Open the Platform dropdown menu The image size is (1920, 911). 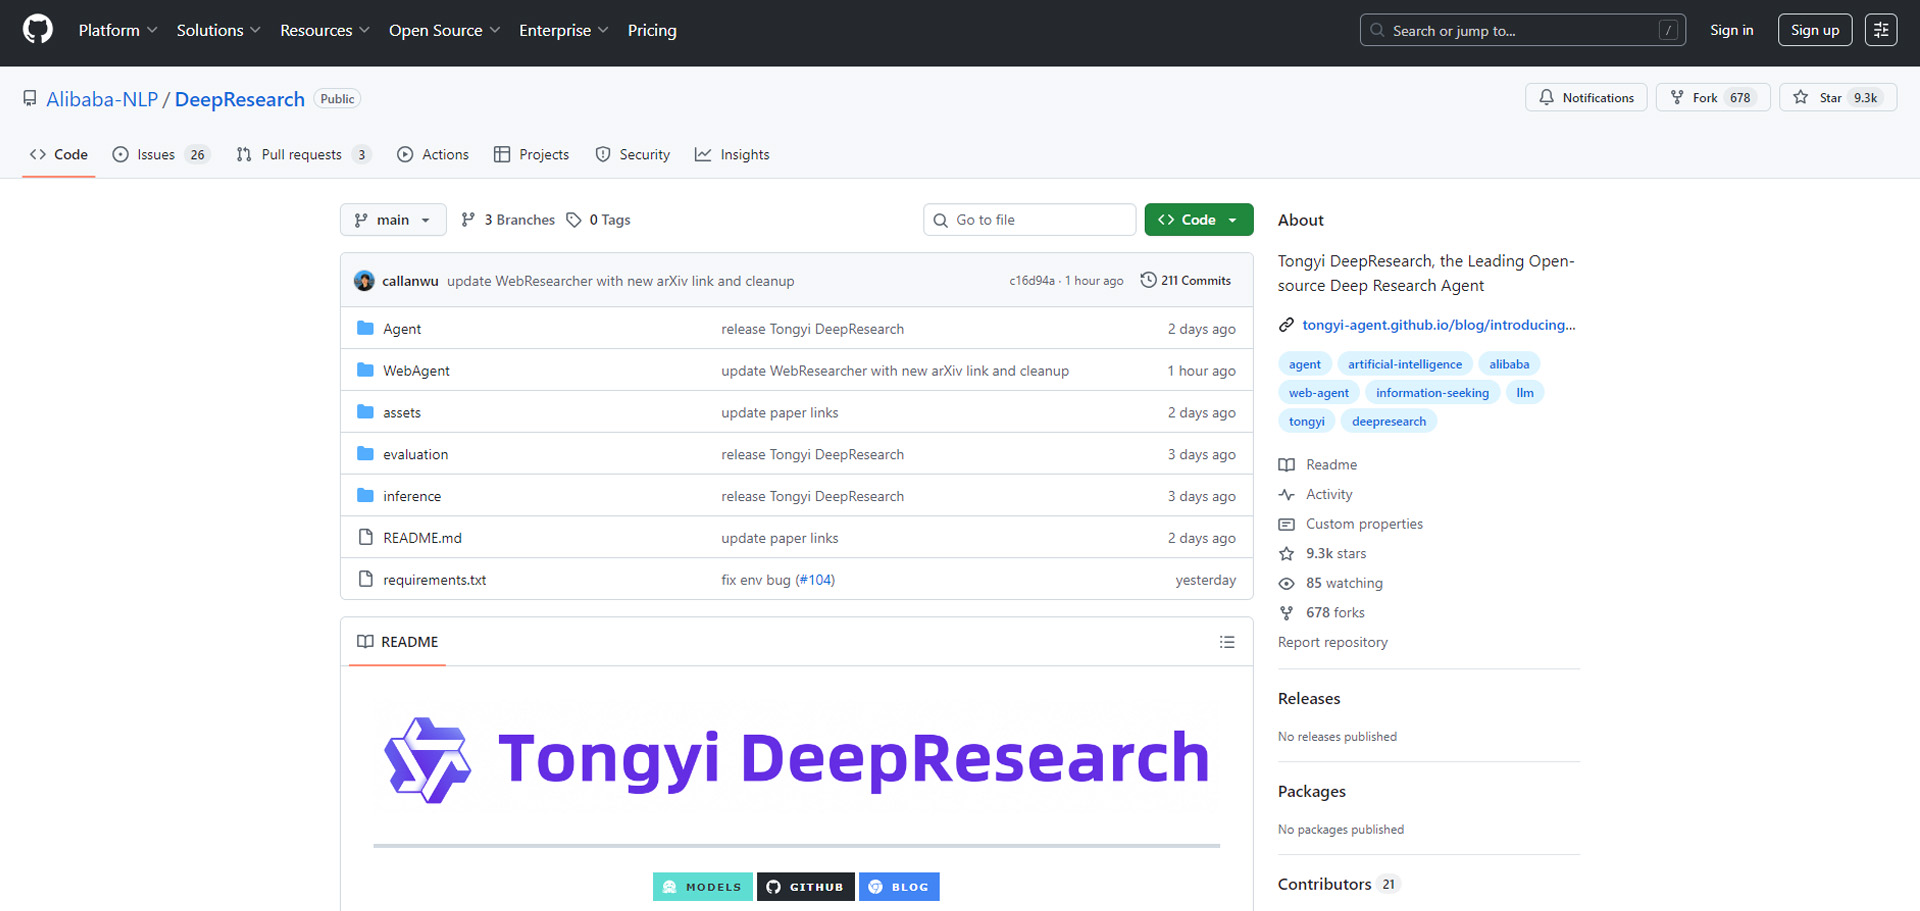(118, 30)
